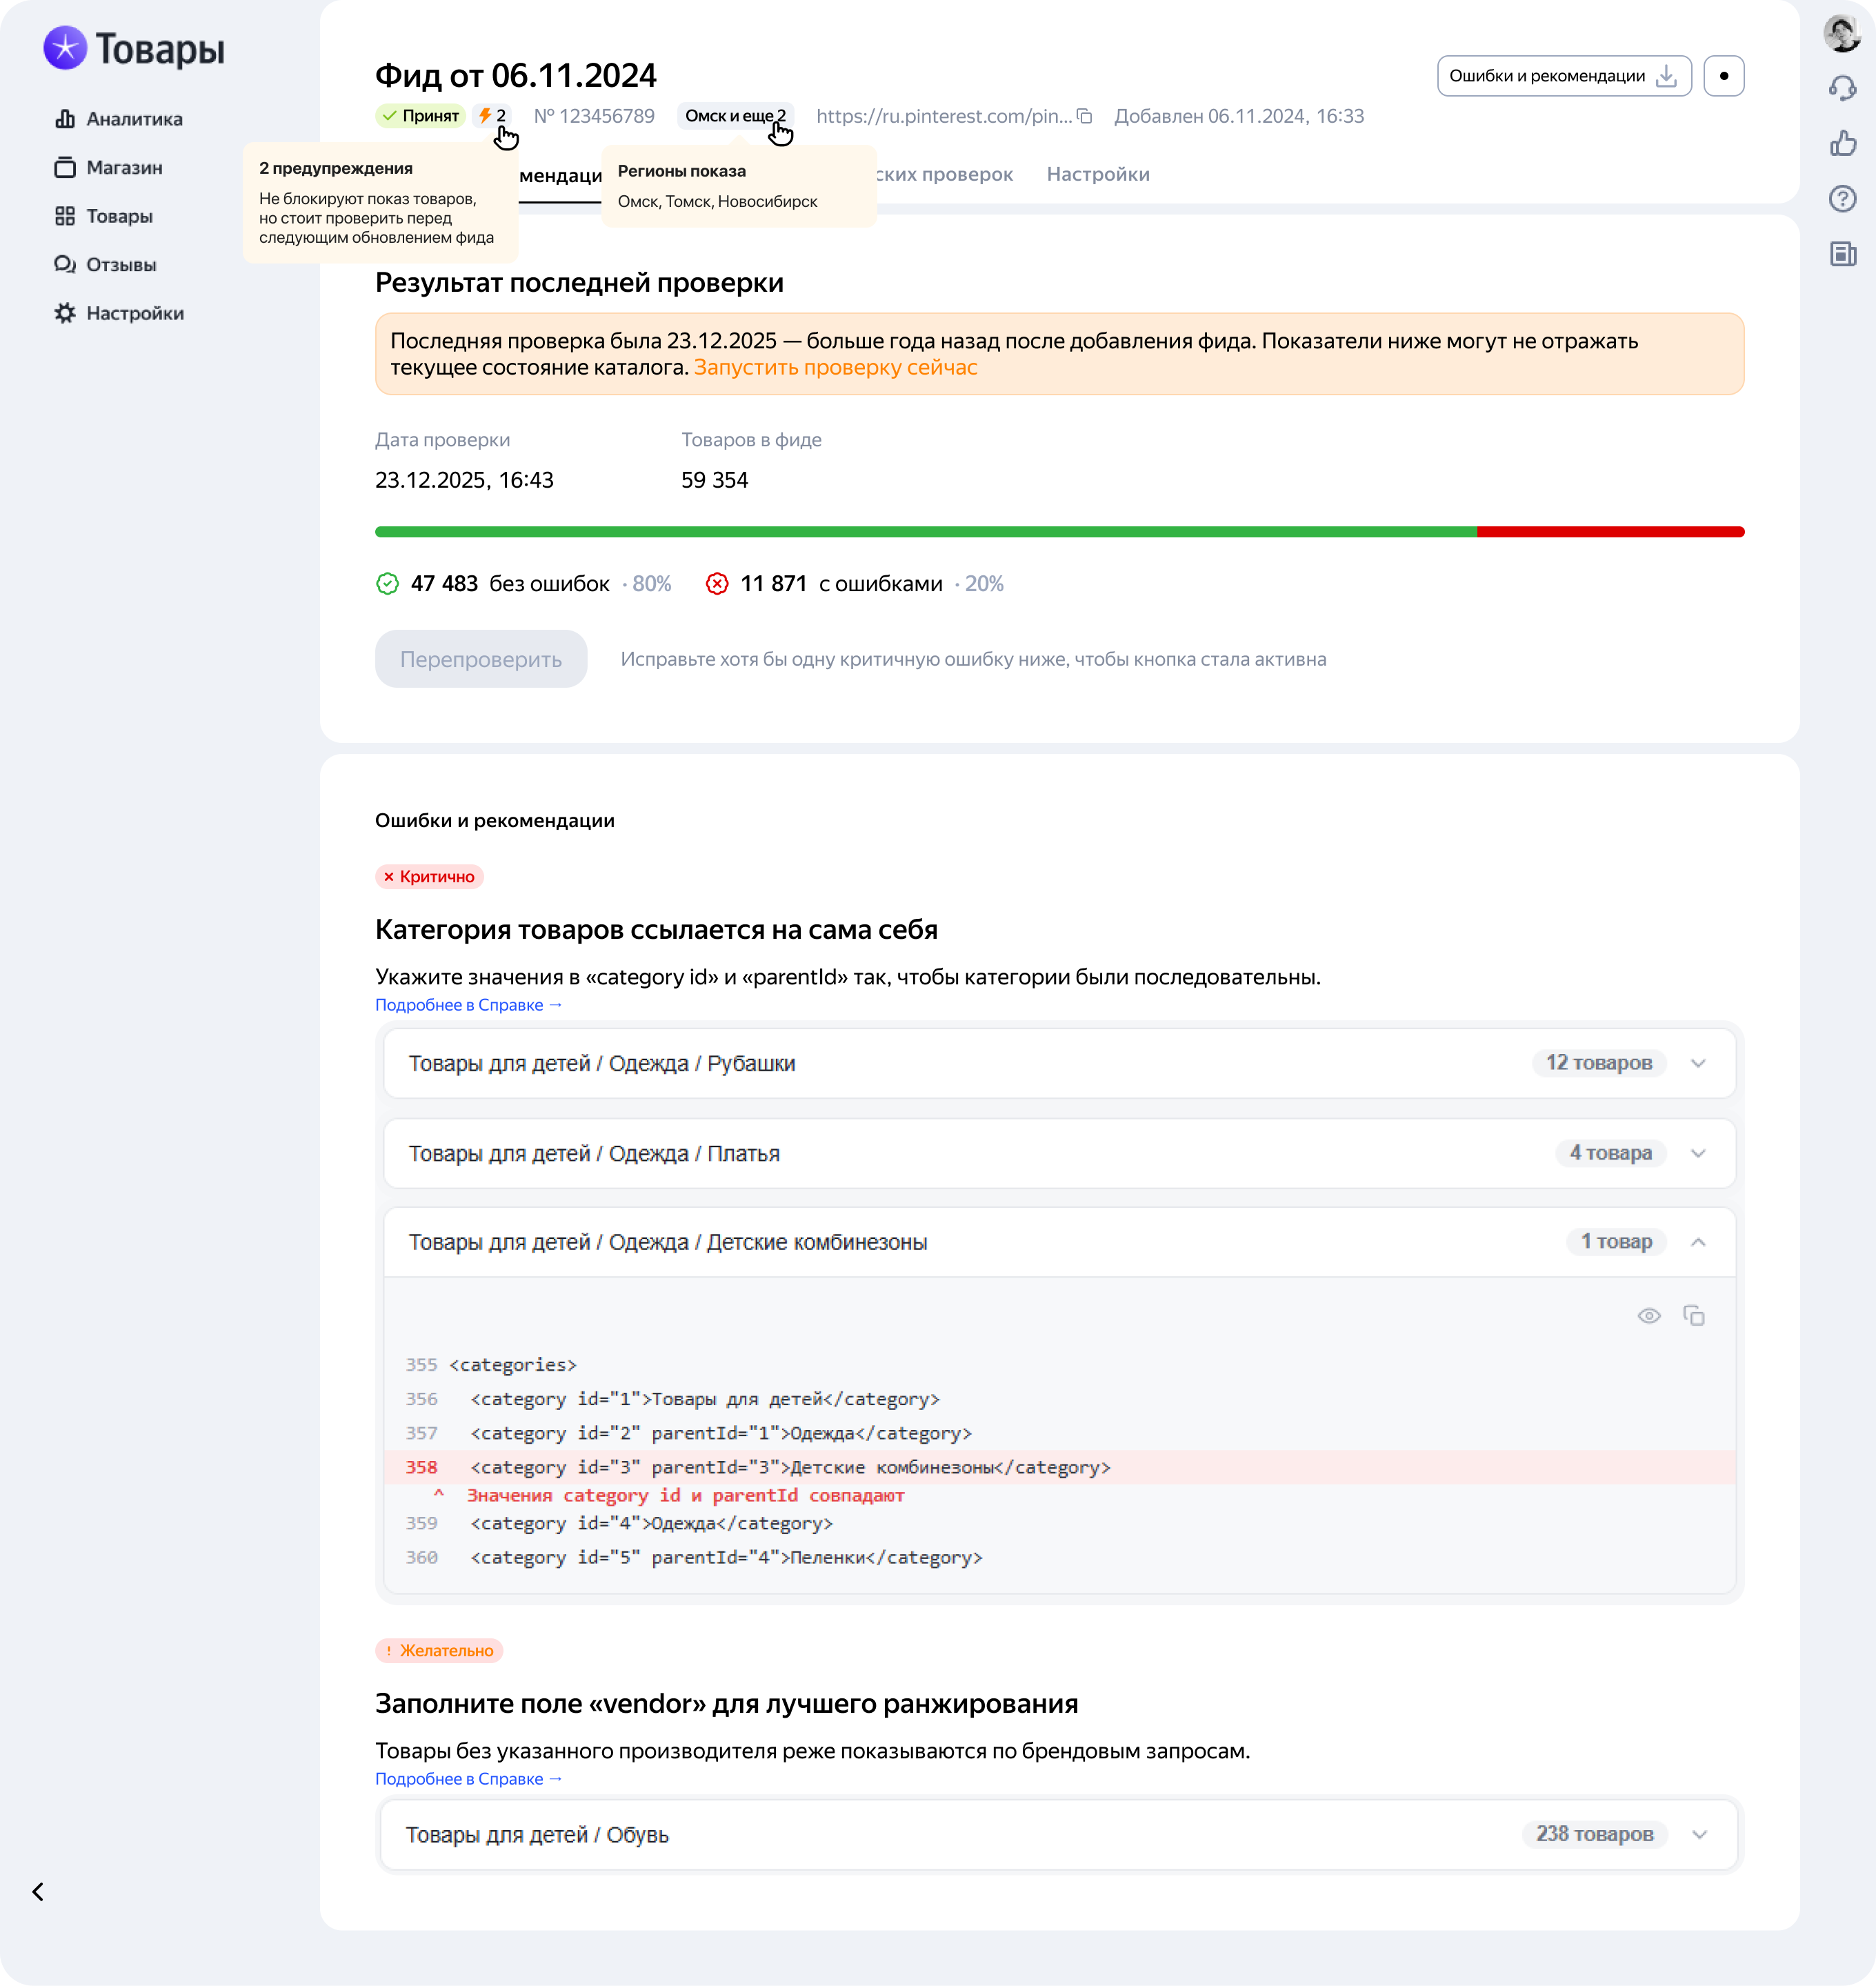The height and width of the screenshot is (1986, 1876).
Task: Collapse the Детские комбинезоны row
Action: [x=1060, y=1243]
